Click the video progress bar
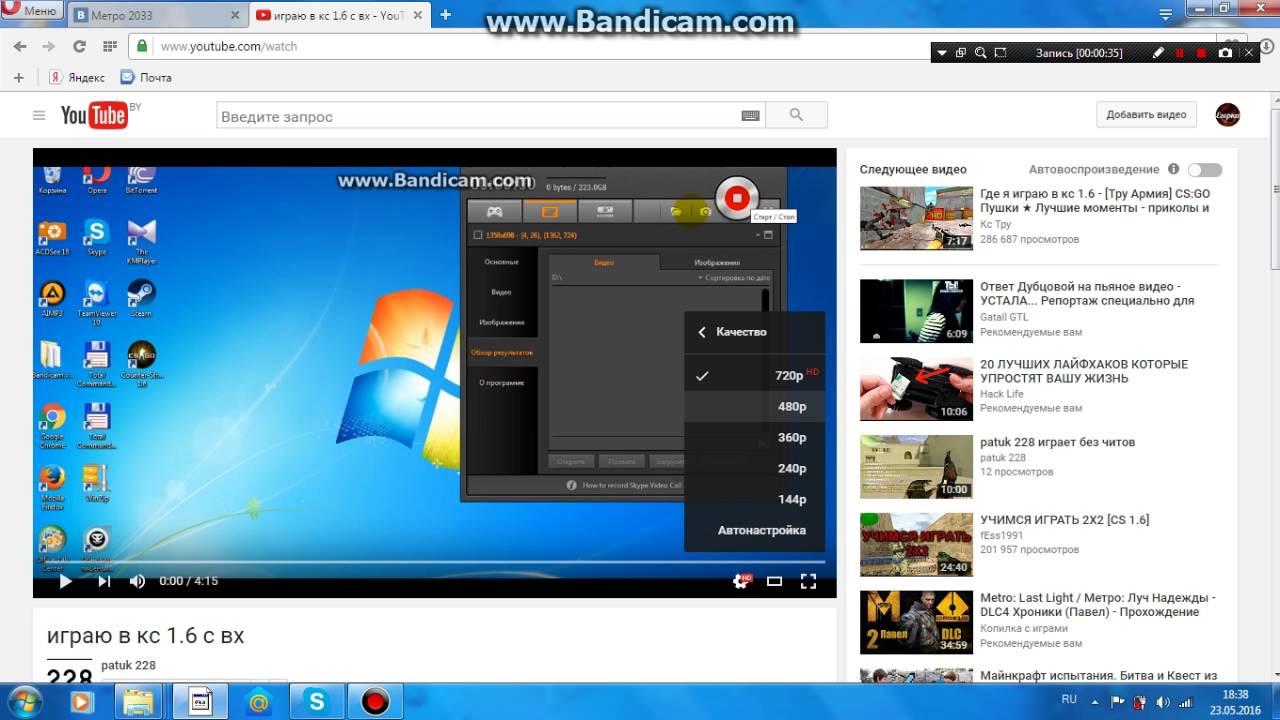The width and height of the screenshot is (1280, 720). click(x=434, y=562)
